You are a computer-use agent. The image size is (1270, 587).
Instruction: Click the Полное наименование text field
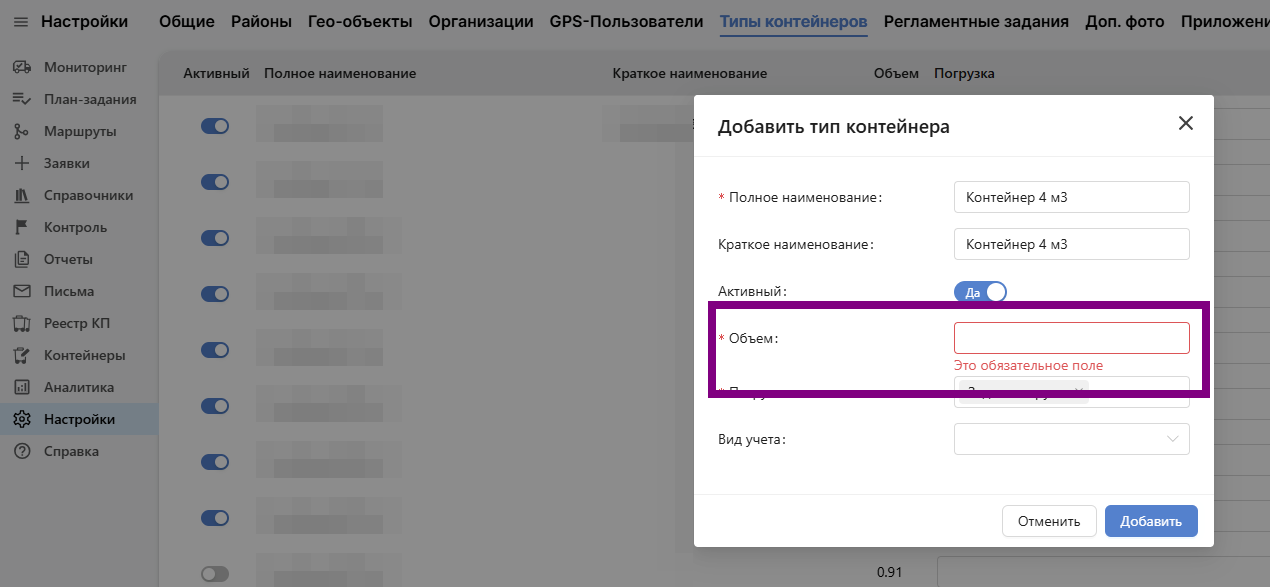[x=1071, y=197]
